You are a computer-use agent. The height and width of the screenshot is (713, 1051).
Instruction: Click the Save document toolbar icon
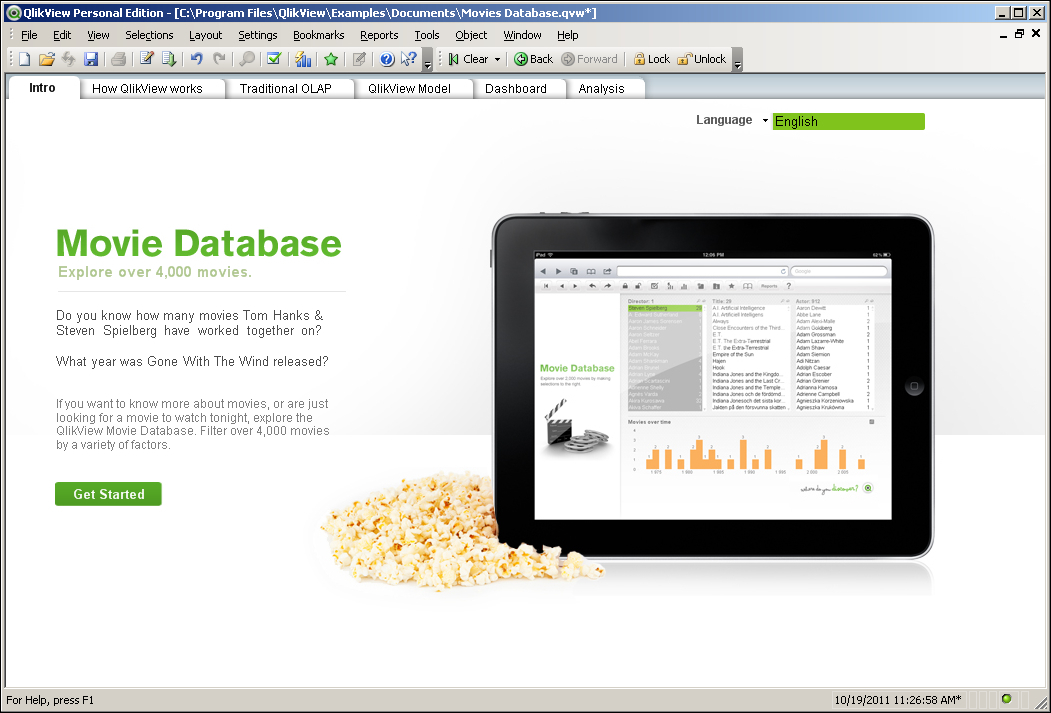click(91, 59)
